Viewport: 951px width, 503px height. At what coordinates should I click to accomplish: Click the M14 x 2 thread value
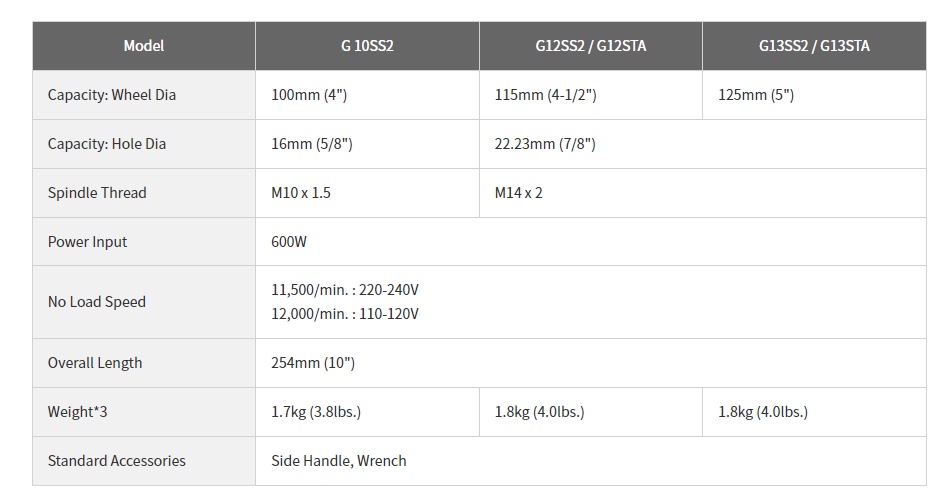coord(519,193)
